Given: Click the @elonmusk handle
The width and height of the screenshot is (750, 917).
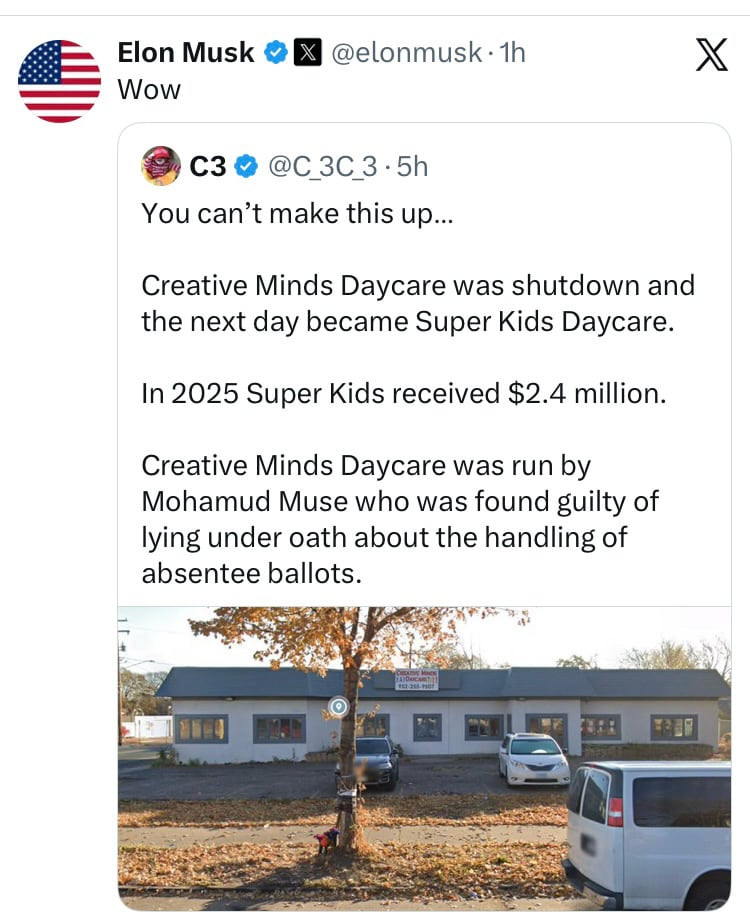Looking at the screenshot, I should click(404, 53).
